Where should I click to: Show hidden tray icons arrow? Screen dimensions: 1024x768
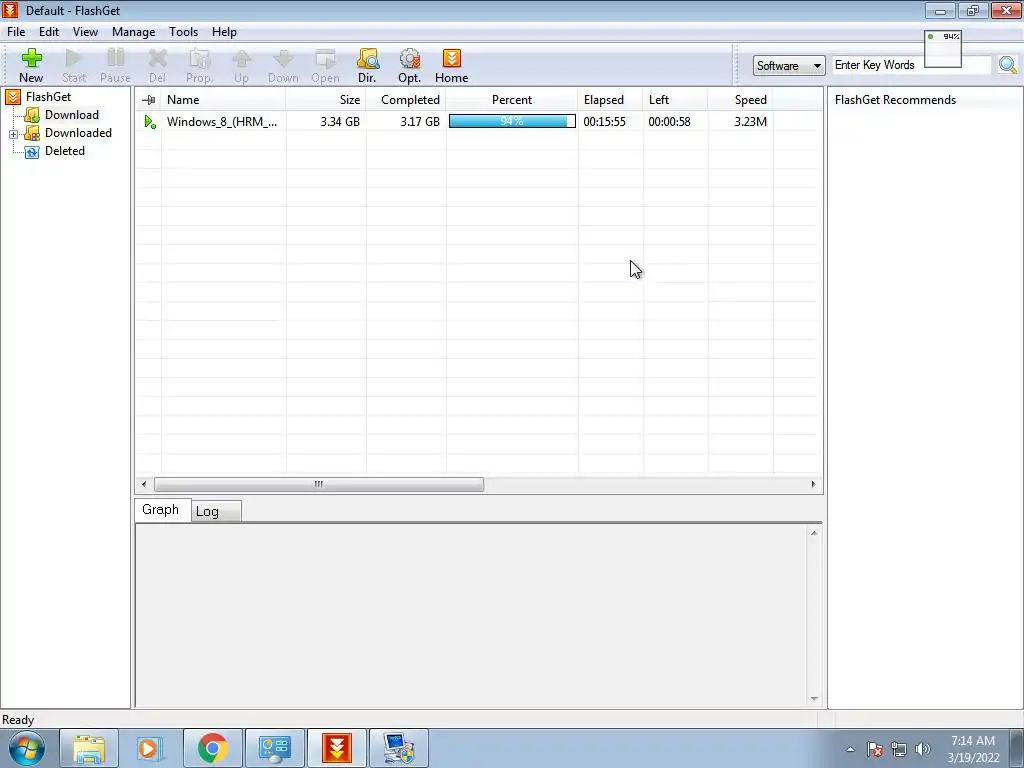tap(850, 749)
